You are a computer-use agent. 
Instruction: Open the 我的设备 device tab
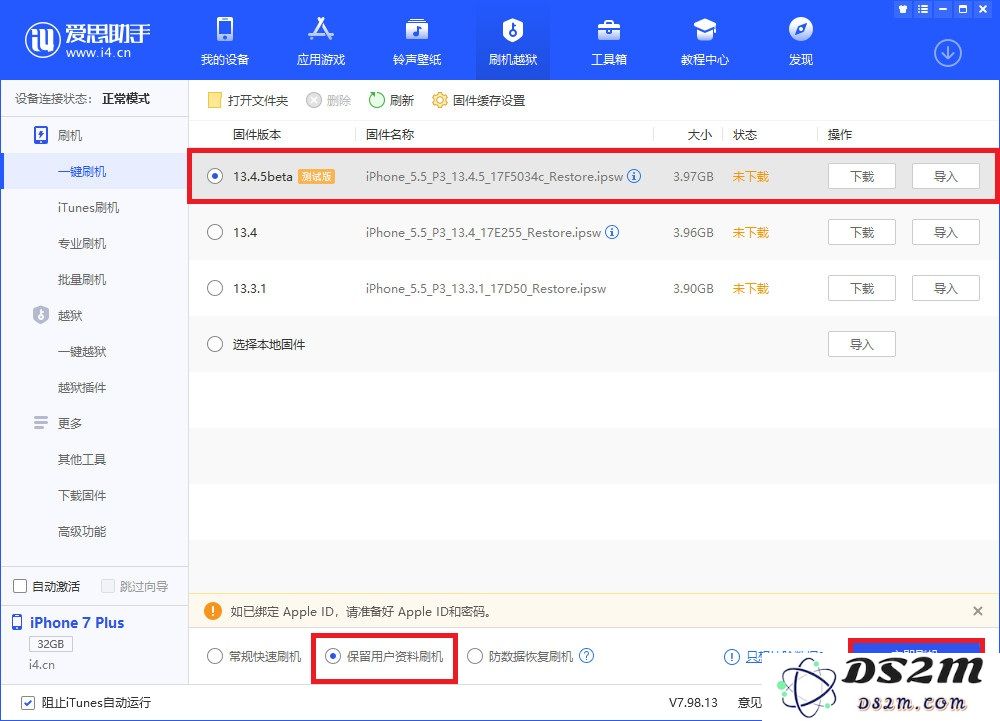(x=224, y=41)
